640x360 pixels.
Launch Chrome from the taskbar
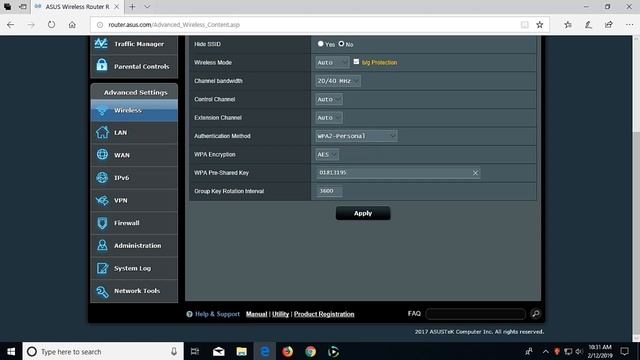tap(311, 351)
